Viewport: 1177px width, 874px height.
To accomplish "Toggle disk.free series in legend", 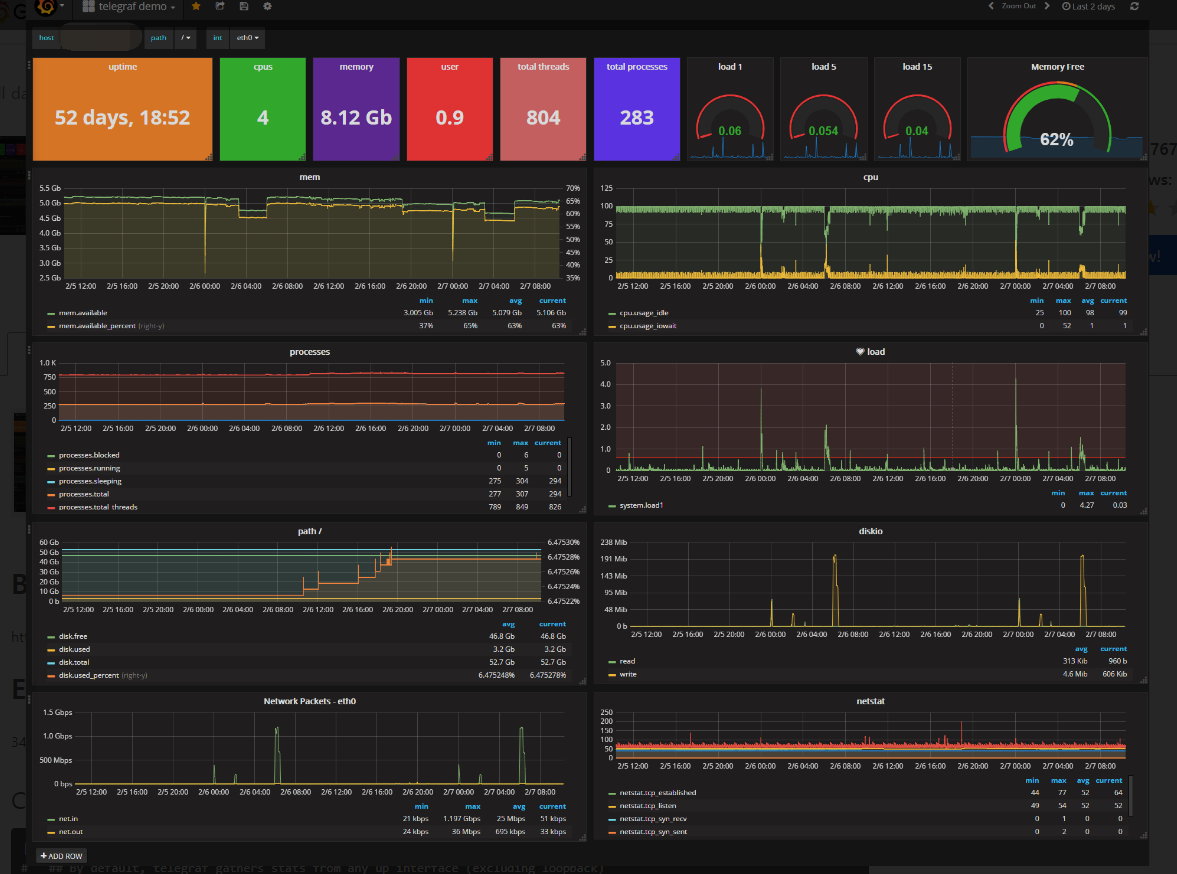I will 73,636.
